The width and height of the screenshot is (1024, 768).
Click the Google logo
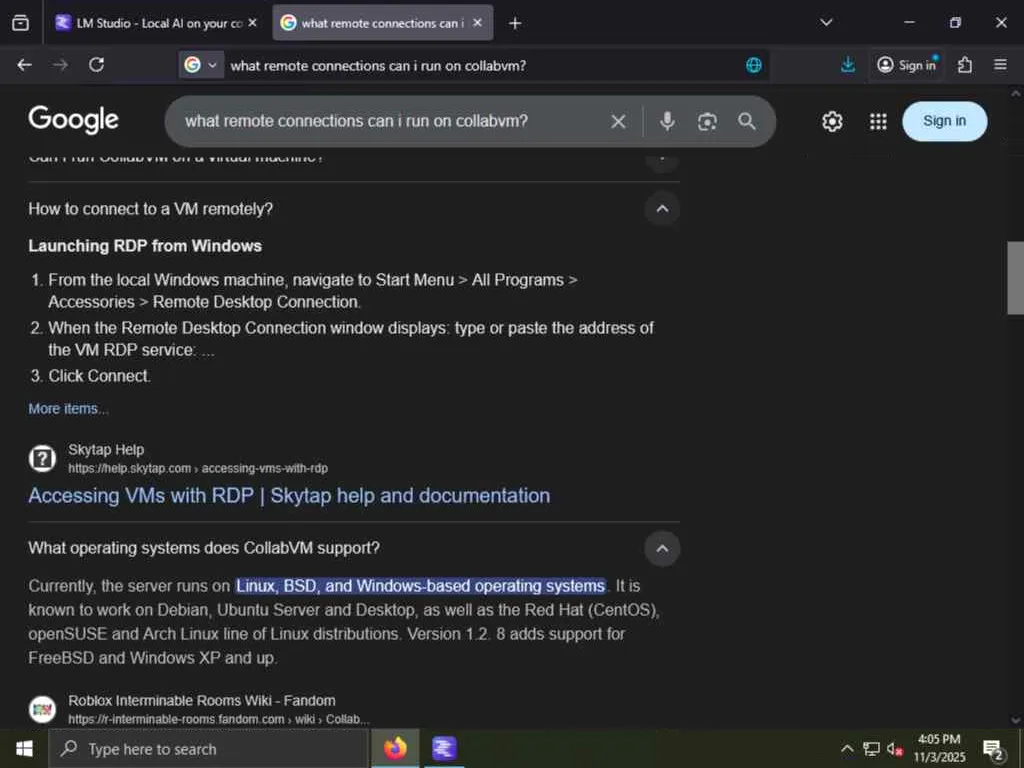tap(73, 120)
